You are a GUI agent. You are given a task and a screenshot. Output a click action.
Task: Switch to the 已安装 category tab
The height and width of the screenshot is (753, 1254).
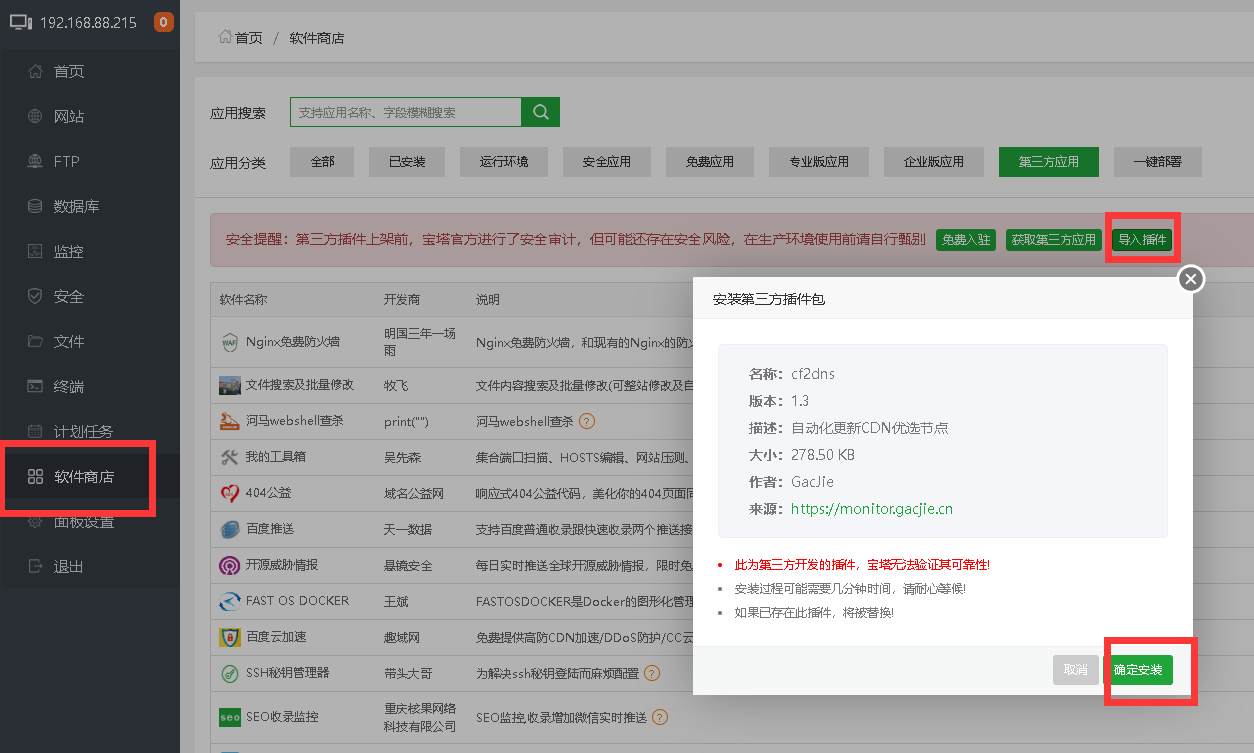pyautogui.click(x=406, y=161)
